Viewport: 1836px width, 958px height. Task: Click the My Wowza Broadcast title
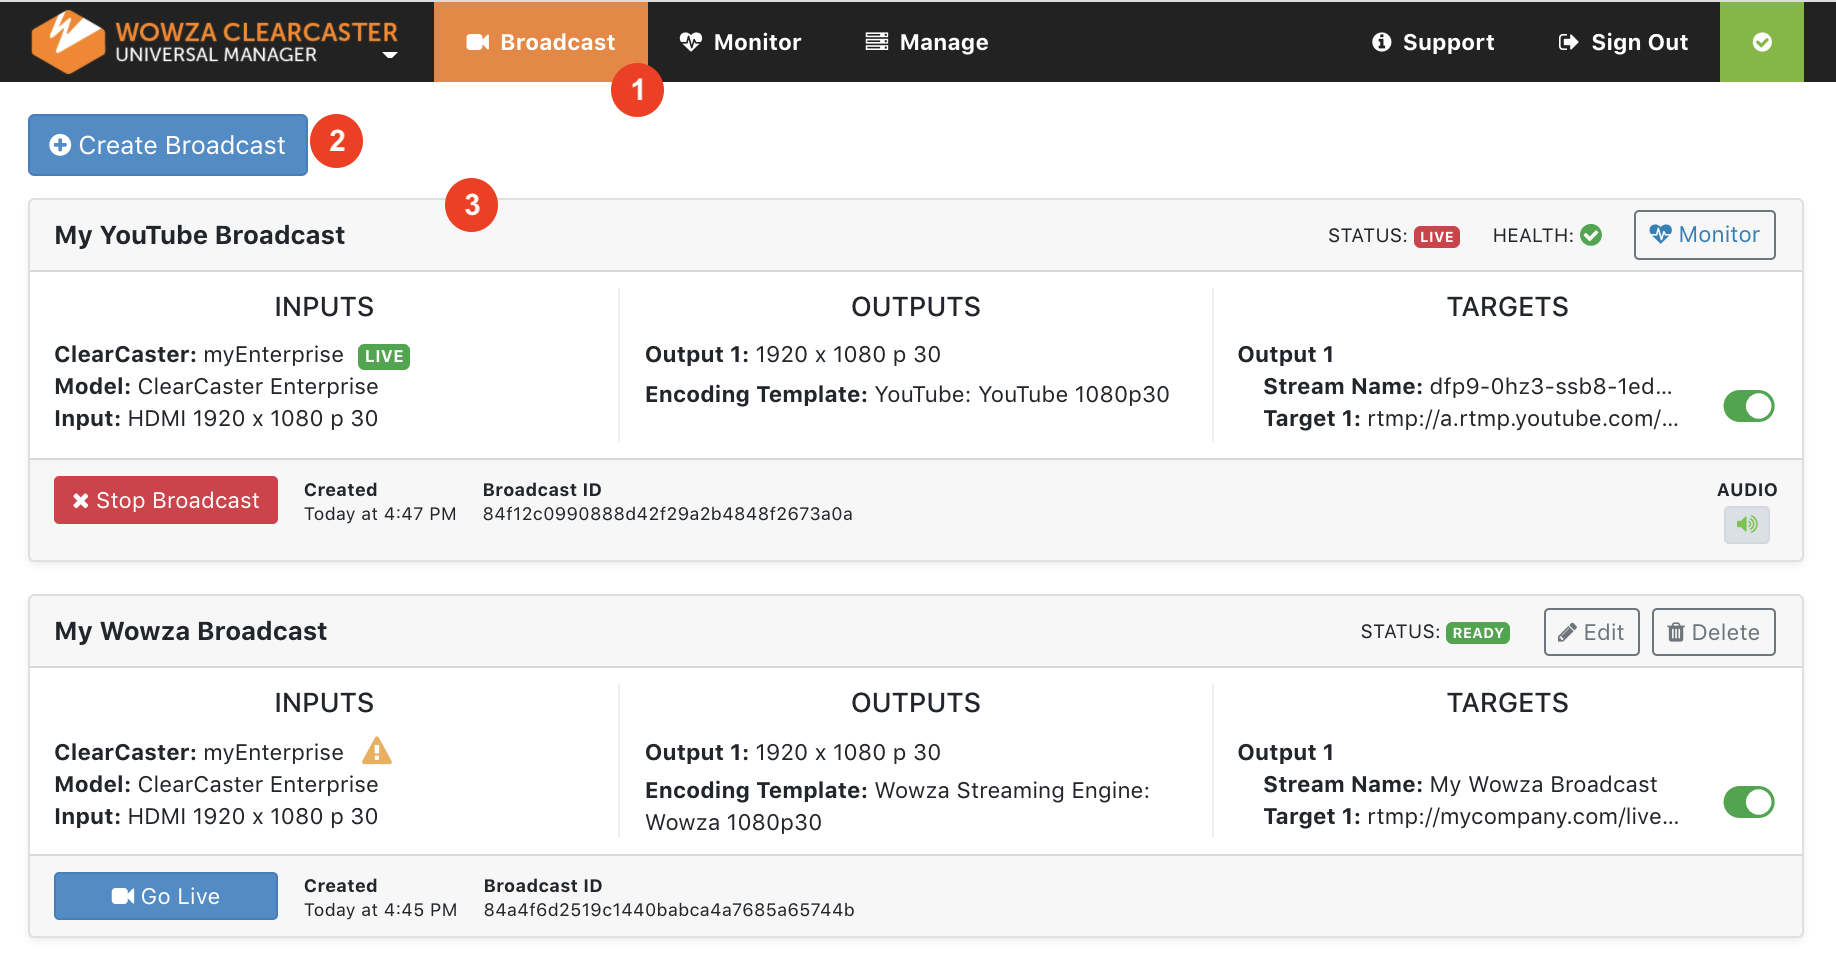[191, 631]
